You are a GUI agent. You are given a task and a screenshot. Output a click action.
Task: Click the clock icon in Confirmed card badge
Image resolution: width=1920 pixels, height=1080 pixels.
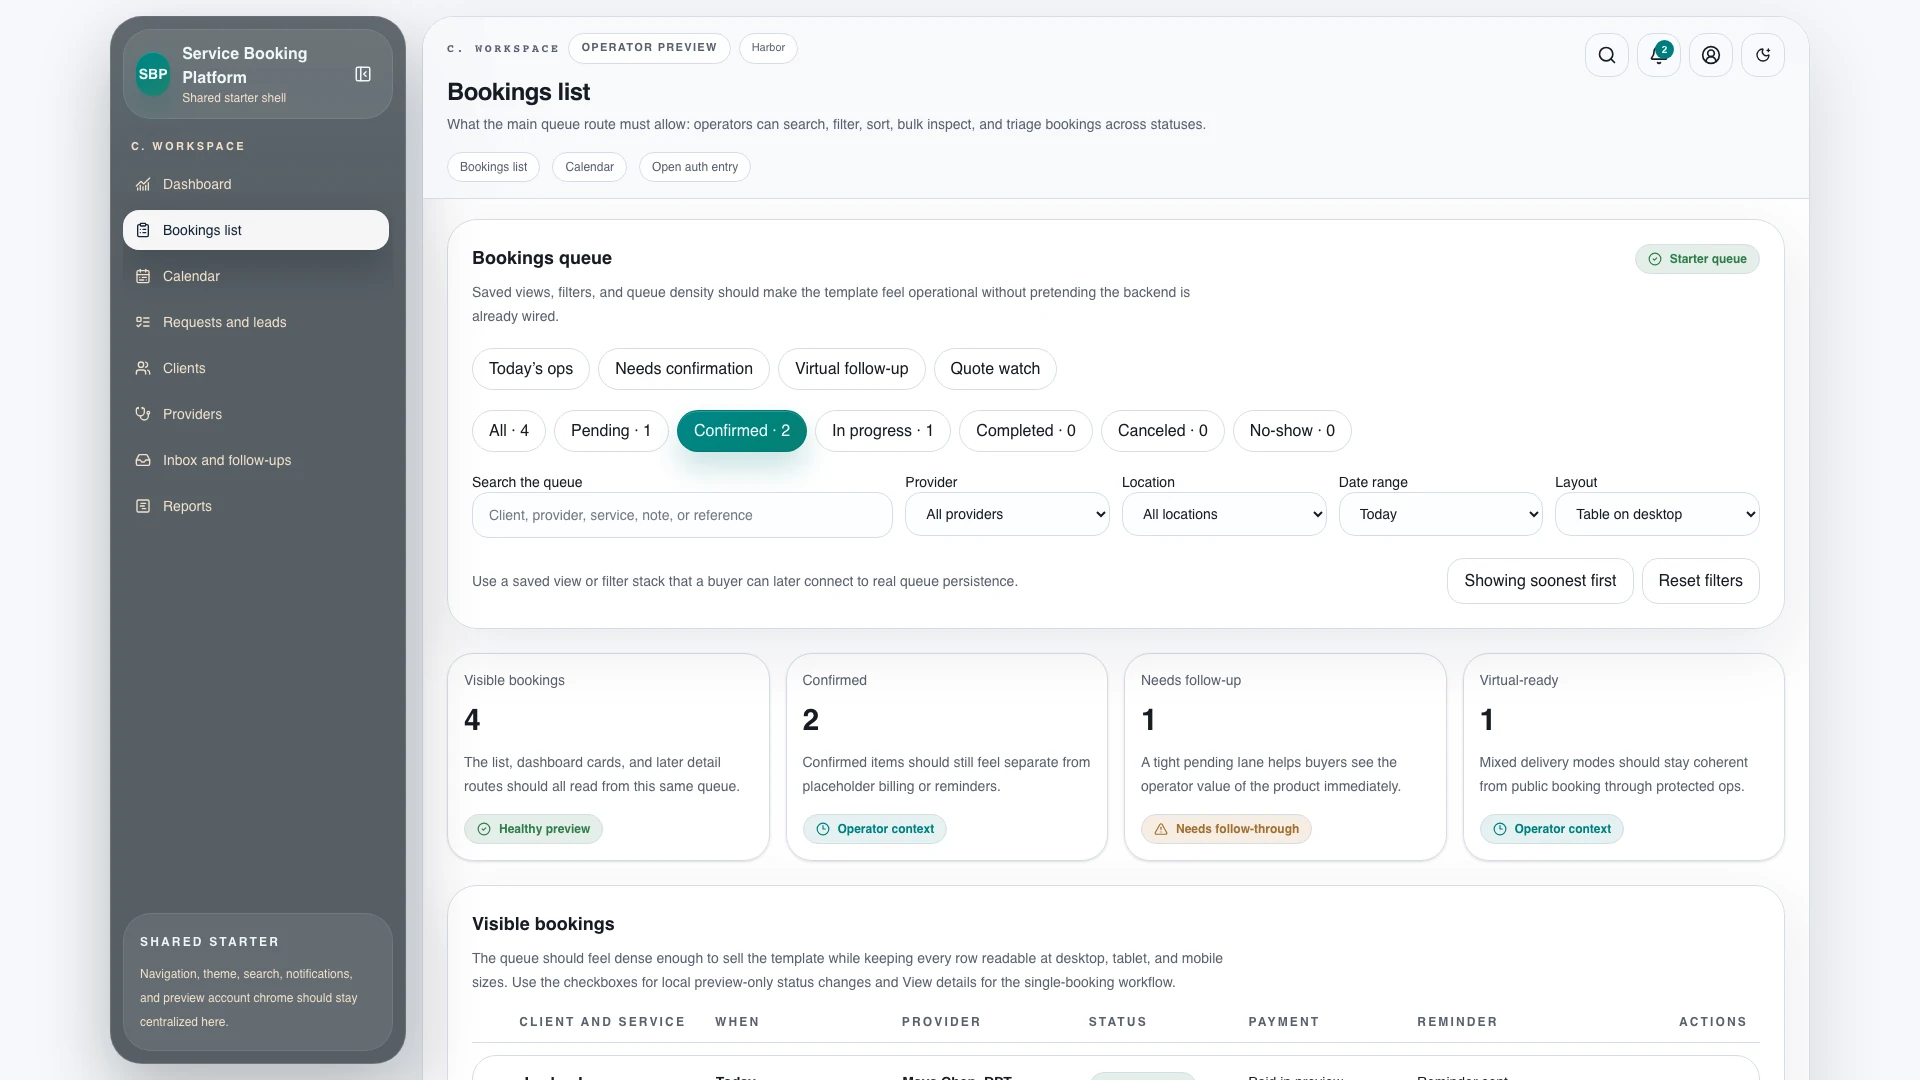[x=823, y=829]
